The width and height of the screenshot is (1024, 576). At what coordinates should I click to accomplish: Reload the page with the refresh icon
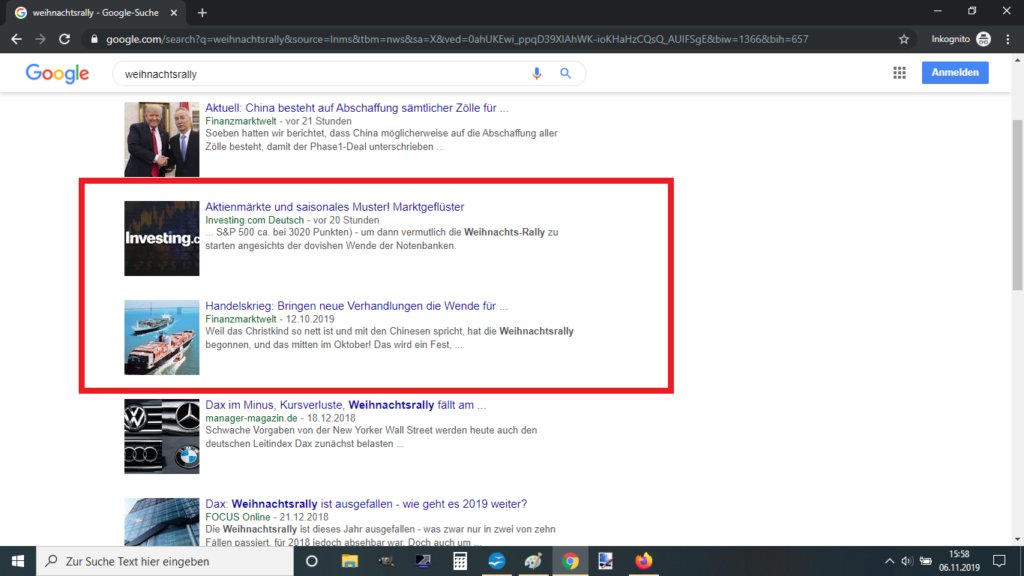tap(64, 39)
